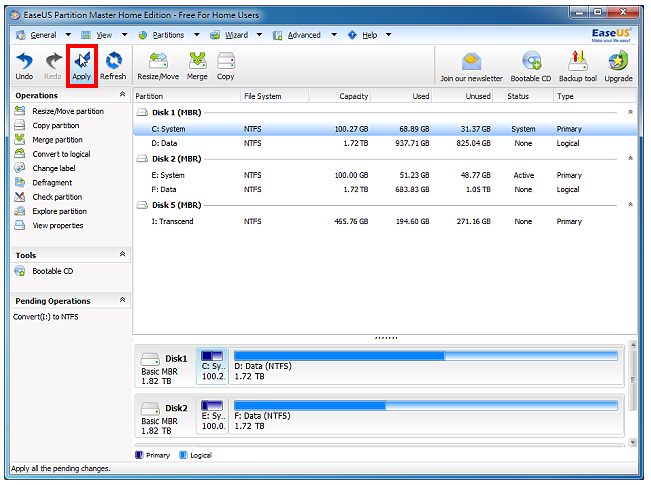The height and width of the screenshot is (485, 651).
Task: Select Disk2 icon in disk map
Action: (150, 409)
